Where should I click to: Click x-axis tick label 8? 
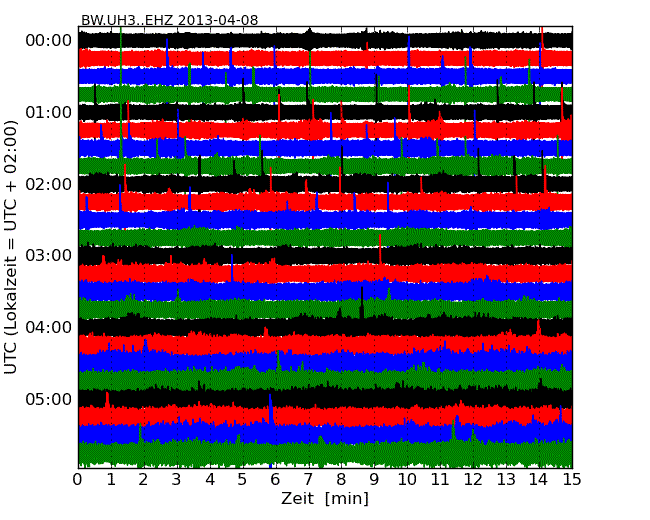click(342, 479)
